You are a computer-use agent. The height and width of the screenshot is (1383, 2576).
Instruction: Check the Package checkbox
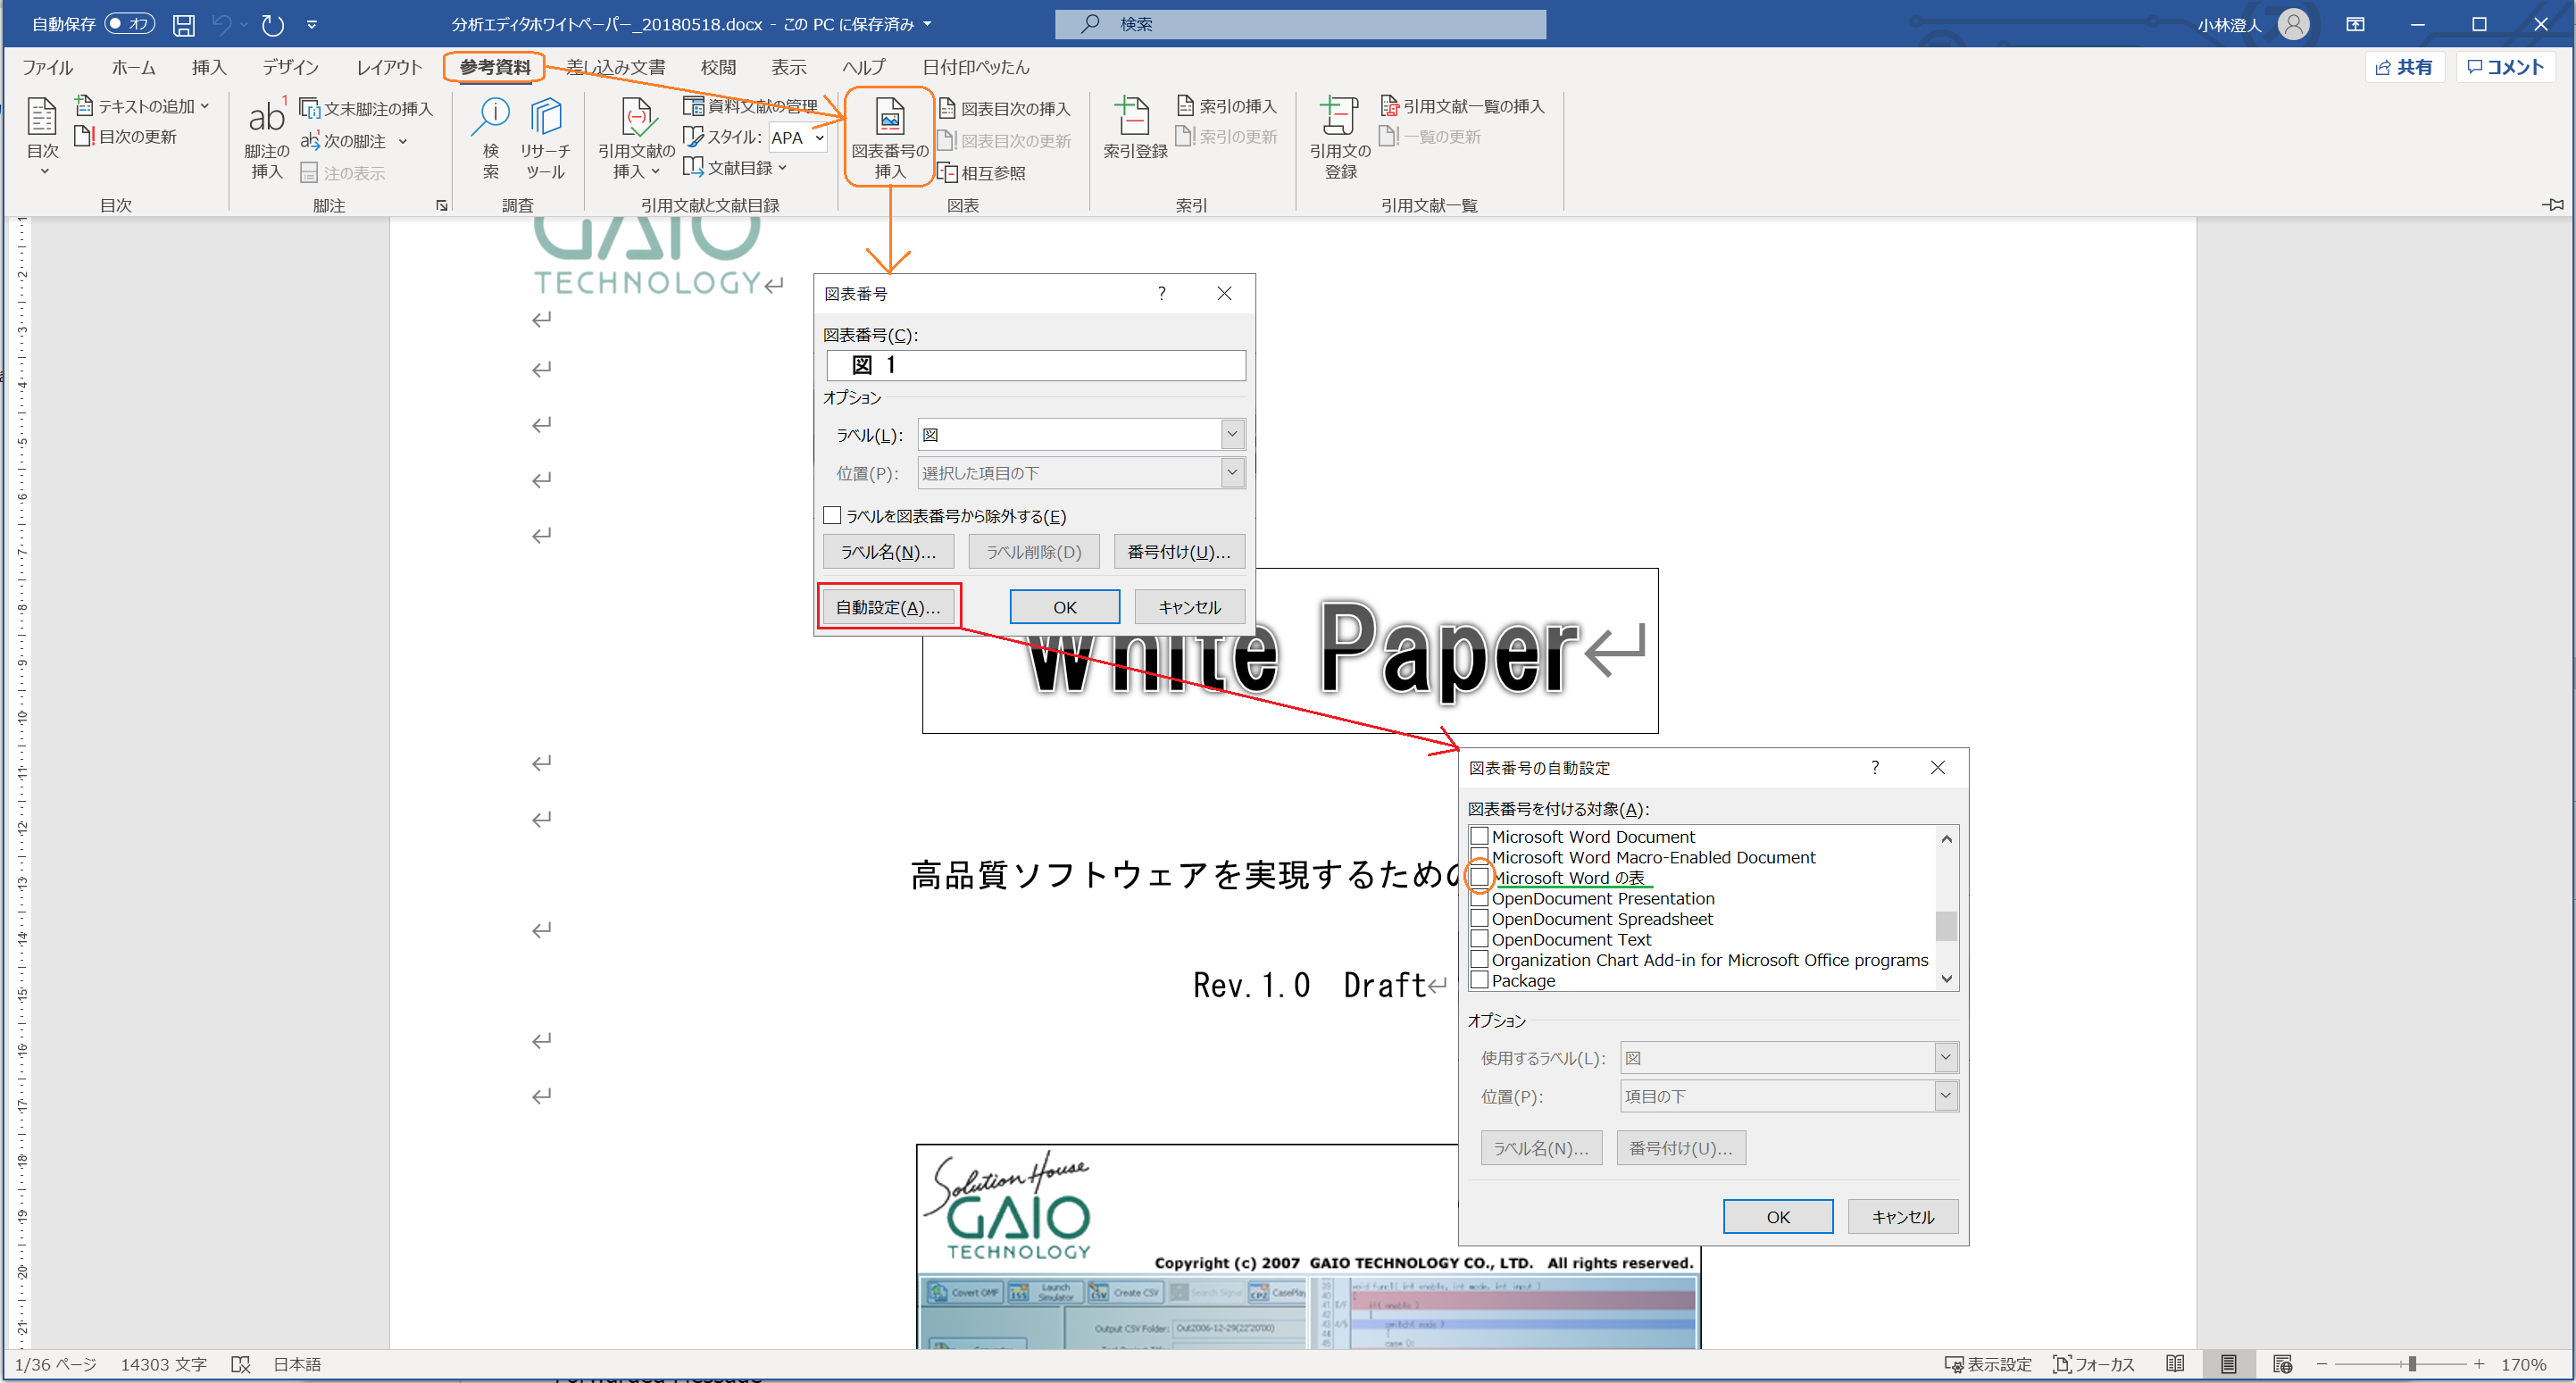pos(1479,980)
